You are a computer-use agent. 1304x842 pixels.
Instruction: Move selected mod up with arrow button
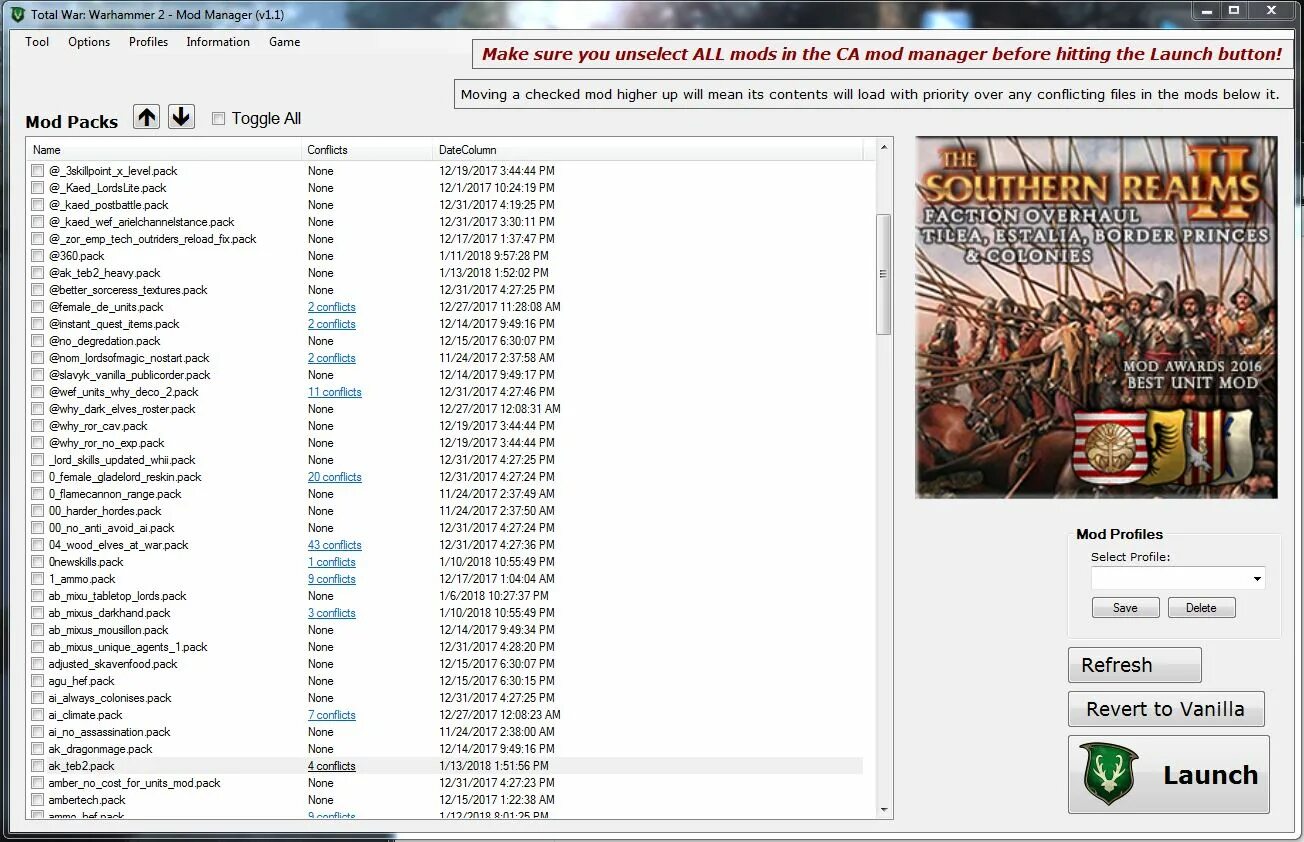147,117
